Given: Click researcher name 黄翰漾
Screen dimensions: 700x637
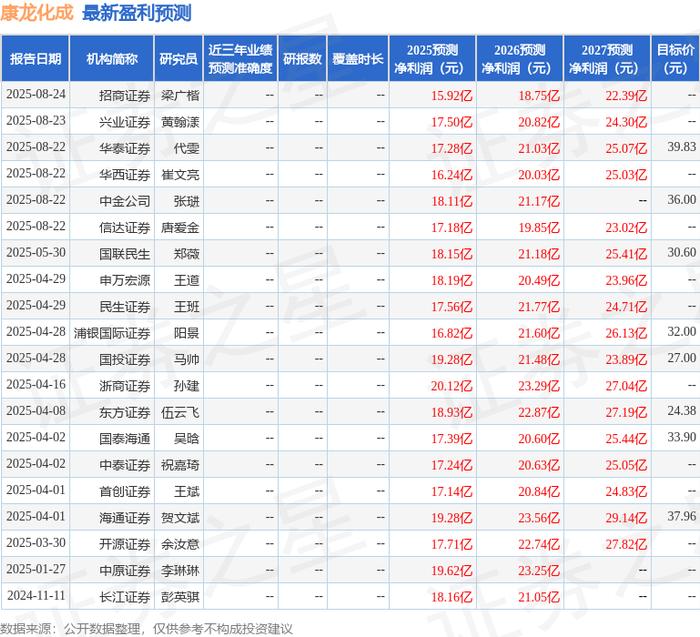Looking at the screenshot, I should coord(180,122).
